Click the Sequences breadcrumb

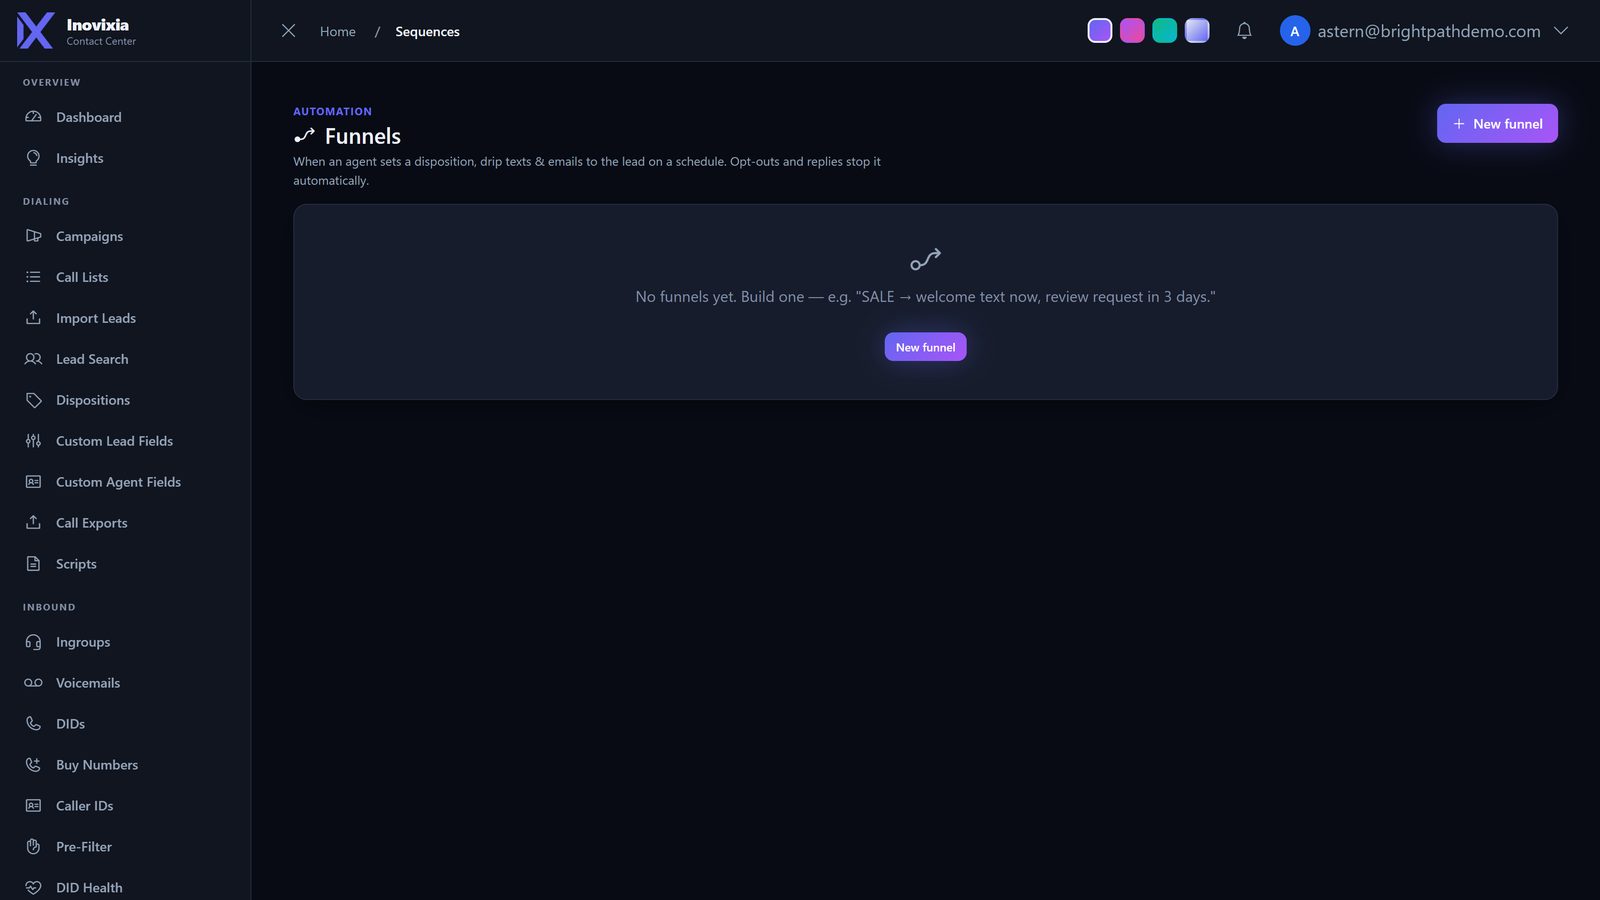427,32
